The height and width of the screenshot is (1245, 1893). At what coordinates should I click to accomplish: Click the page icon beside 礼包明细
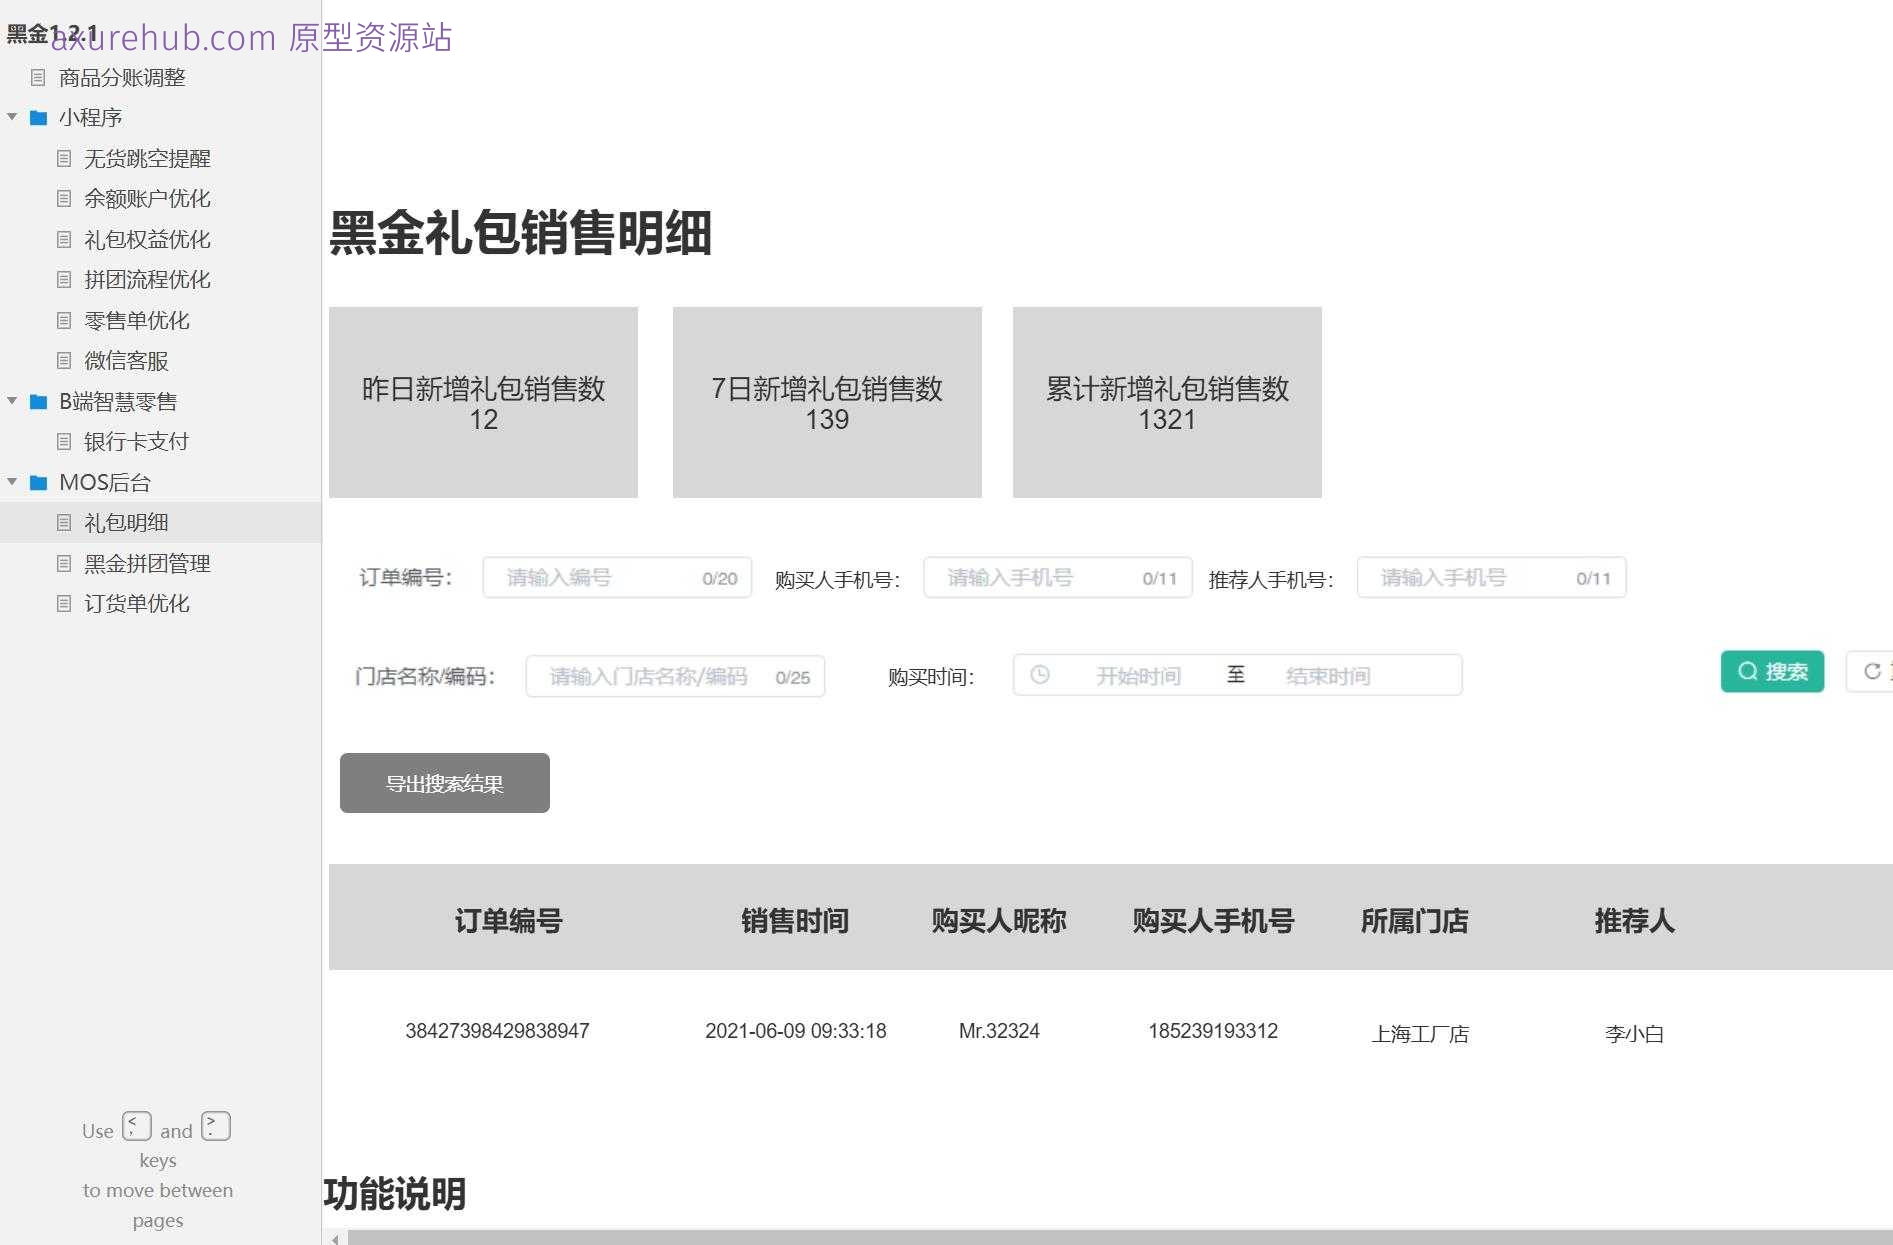[63, 522]
